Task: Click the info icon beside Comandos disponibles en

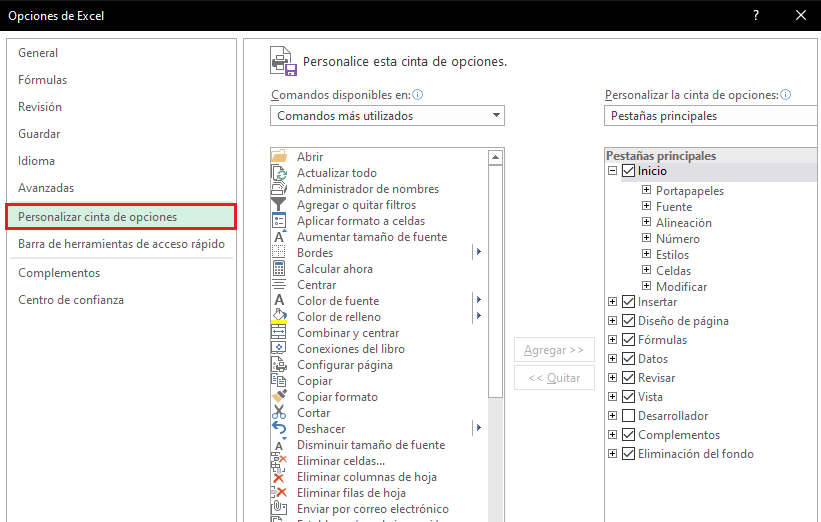Action: pyautogui.click(x=417, y=95)
